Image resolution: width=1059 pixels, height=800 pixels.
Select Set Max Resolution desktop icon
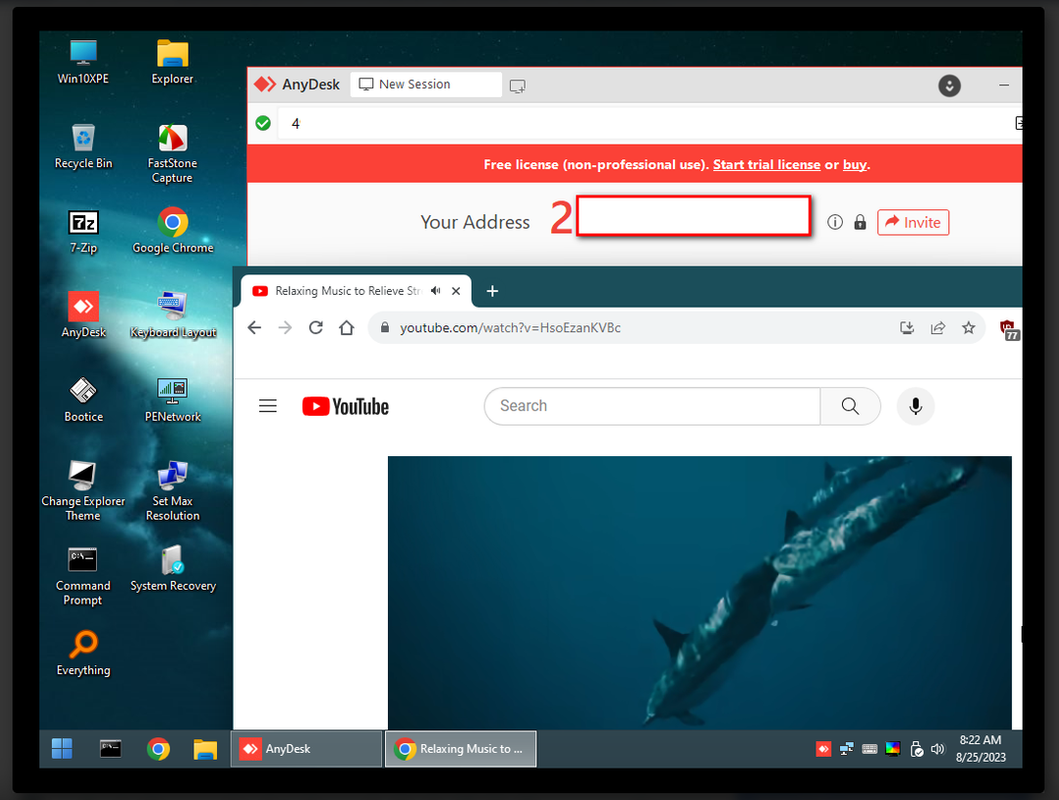tap(172, 491)
